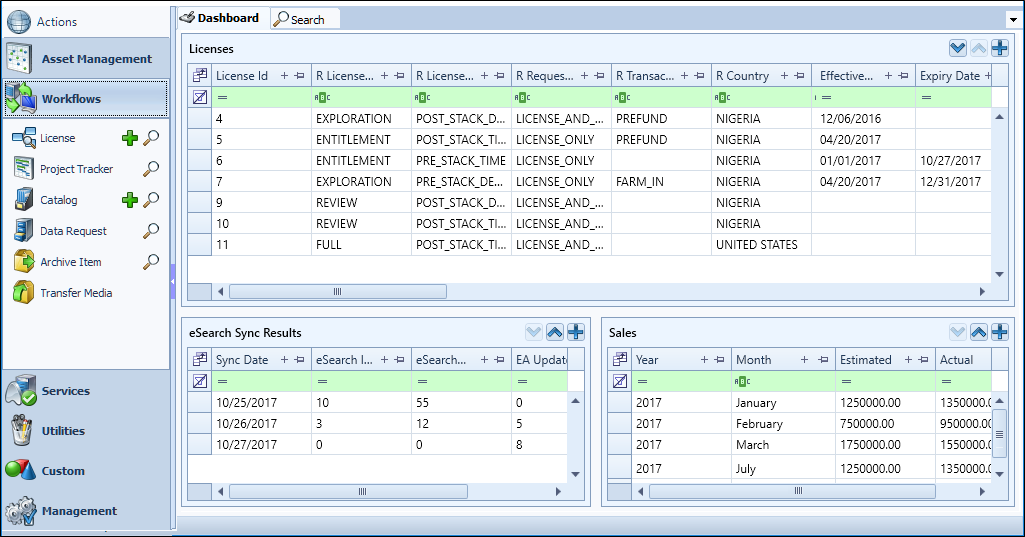Change Expiry Date filter operator
The image size is (1025, 537).
[926, 97]
